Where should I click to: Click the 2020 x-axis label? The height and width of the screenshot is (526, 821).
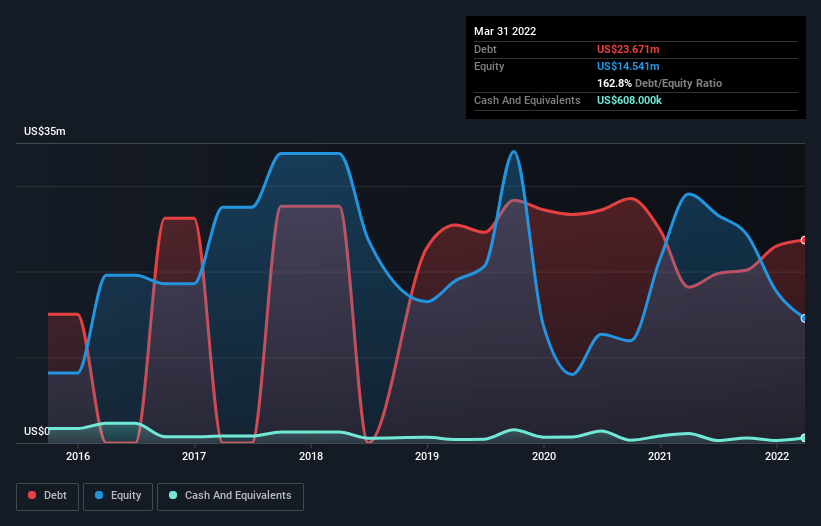(544, 456)
